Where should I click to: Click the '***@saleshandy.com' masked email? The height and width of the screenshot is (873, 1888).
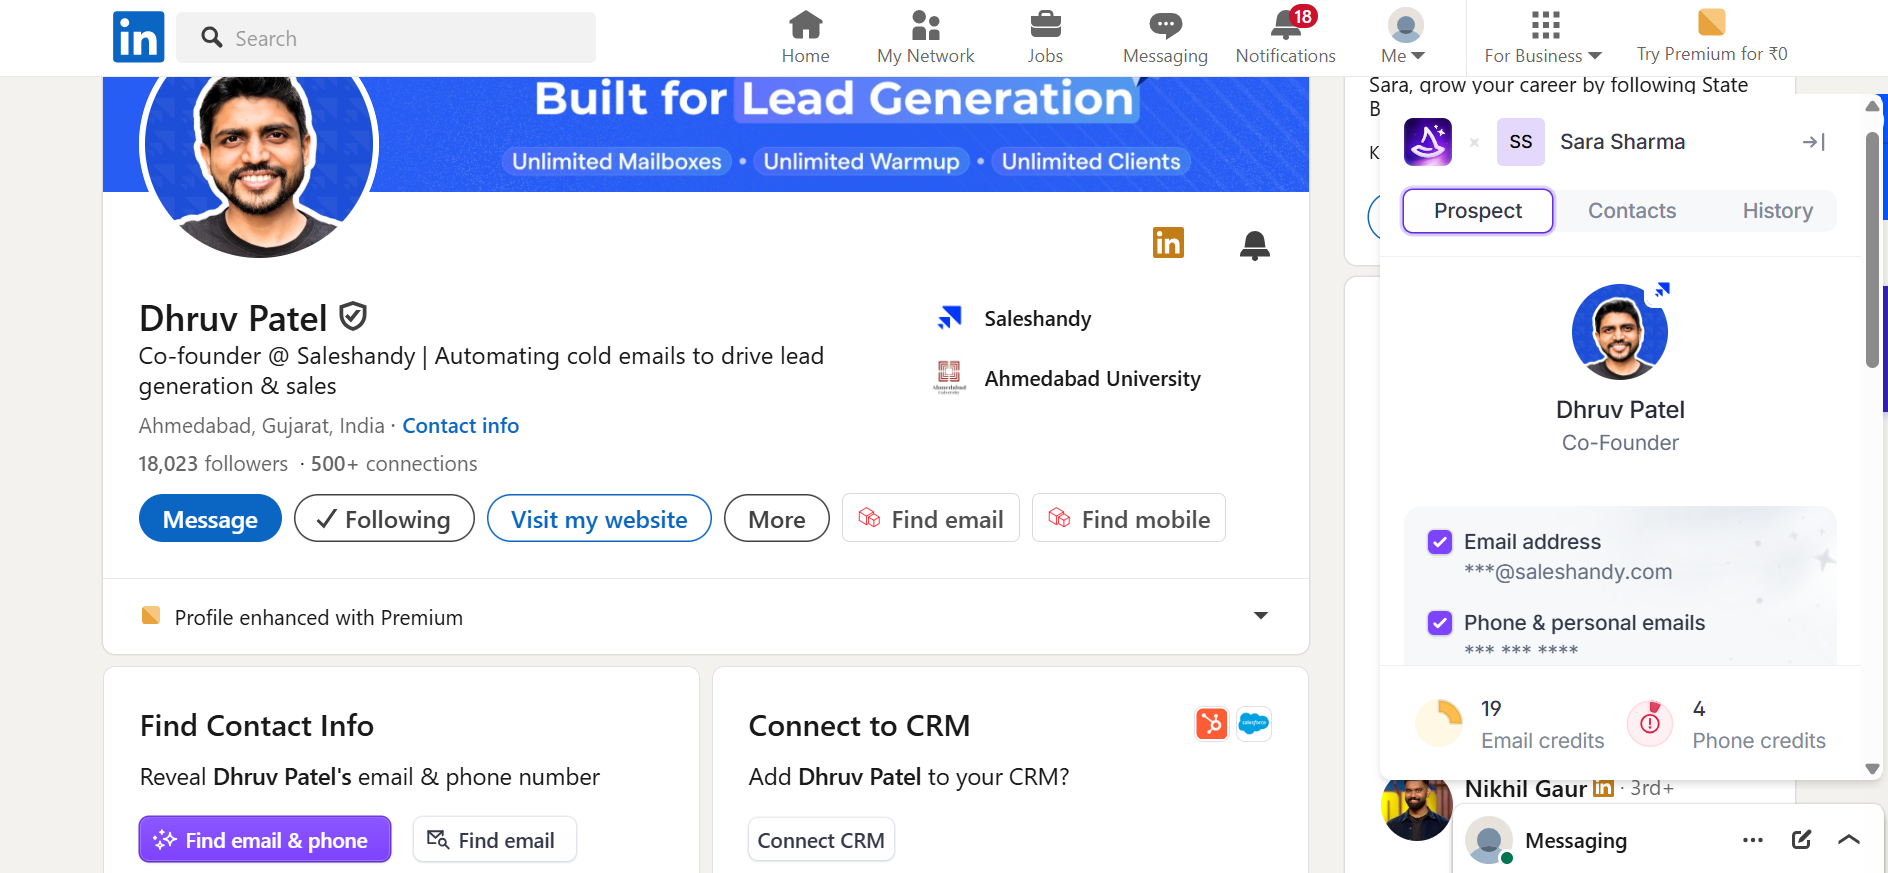pos(1567,571)
